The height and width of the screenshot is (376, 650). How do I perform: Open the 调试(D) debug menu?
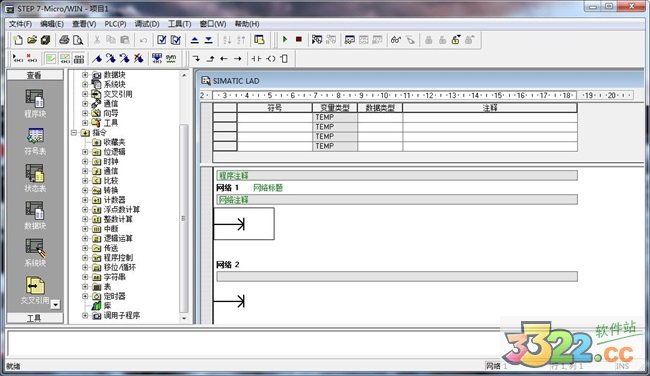tap(147, 24)
